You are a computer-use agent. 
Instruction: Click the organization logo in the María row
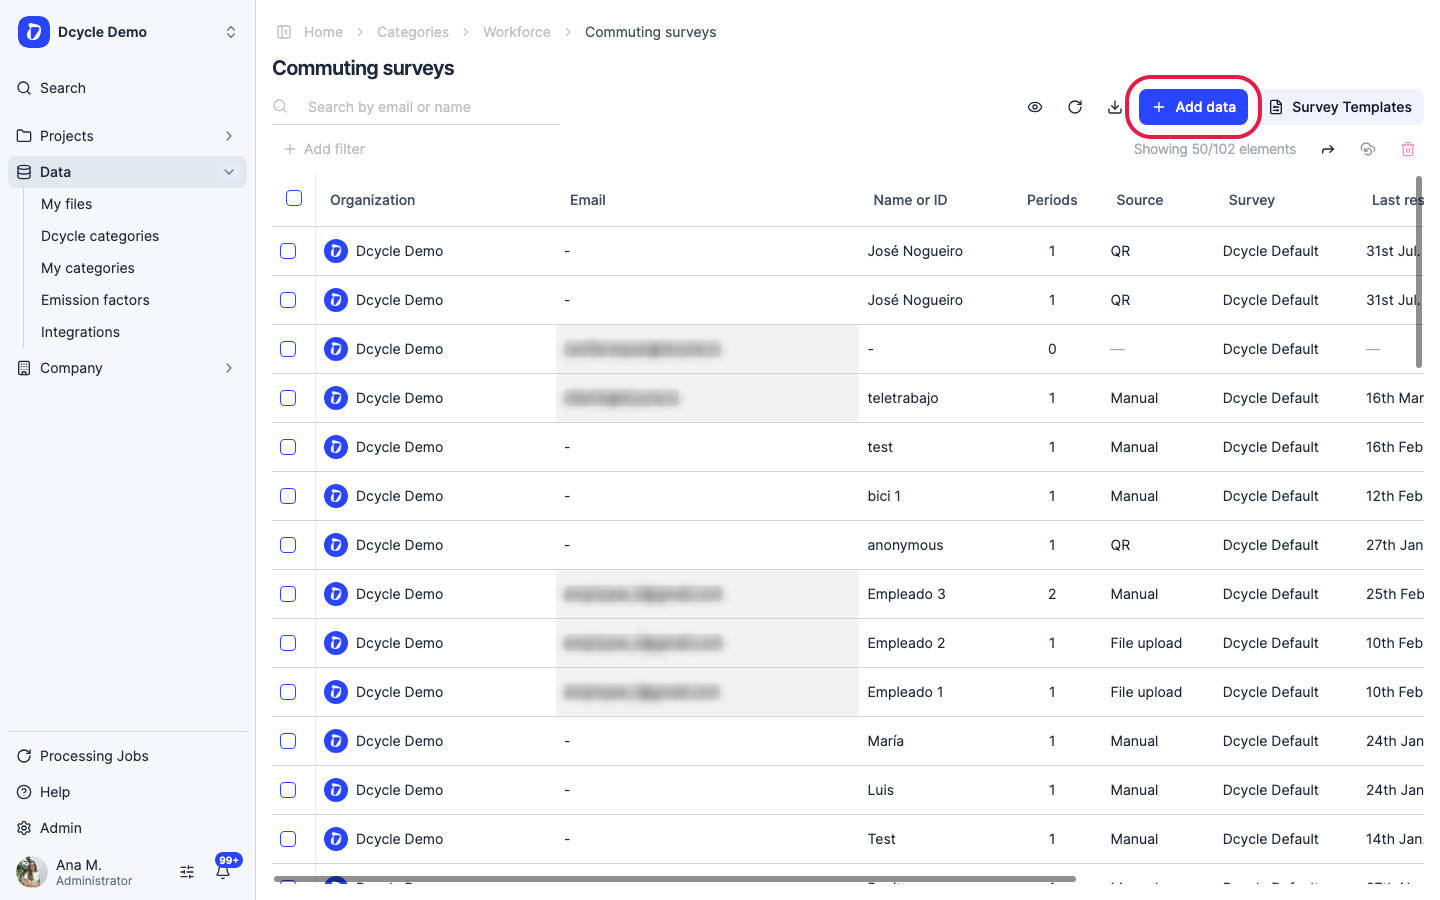click(336, 741)
